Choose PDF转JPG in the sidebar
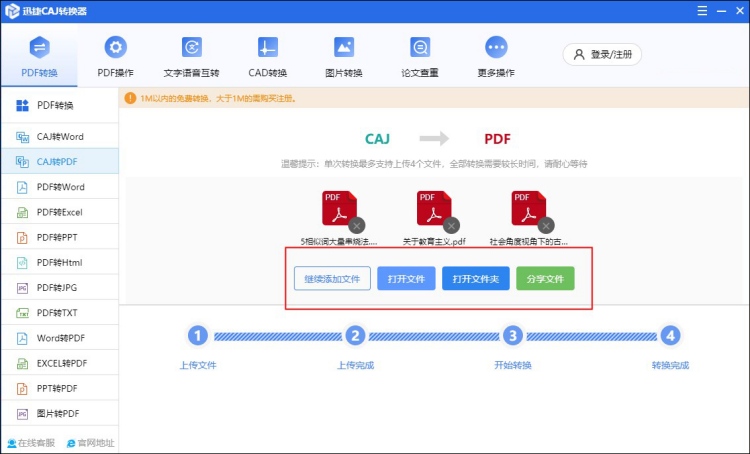750x454 pixels. [60, 288]
